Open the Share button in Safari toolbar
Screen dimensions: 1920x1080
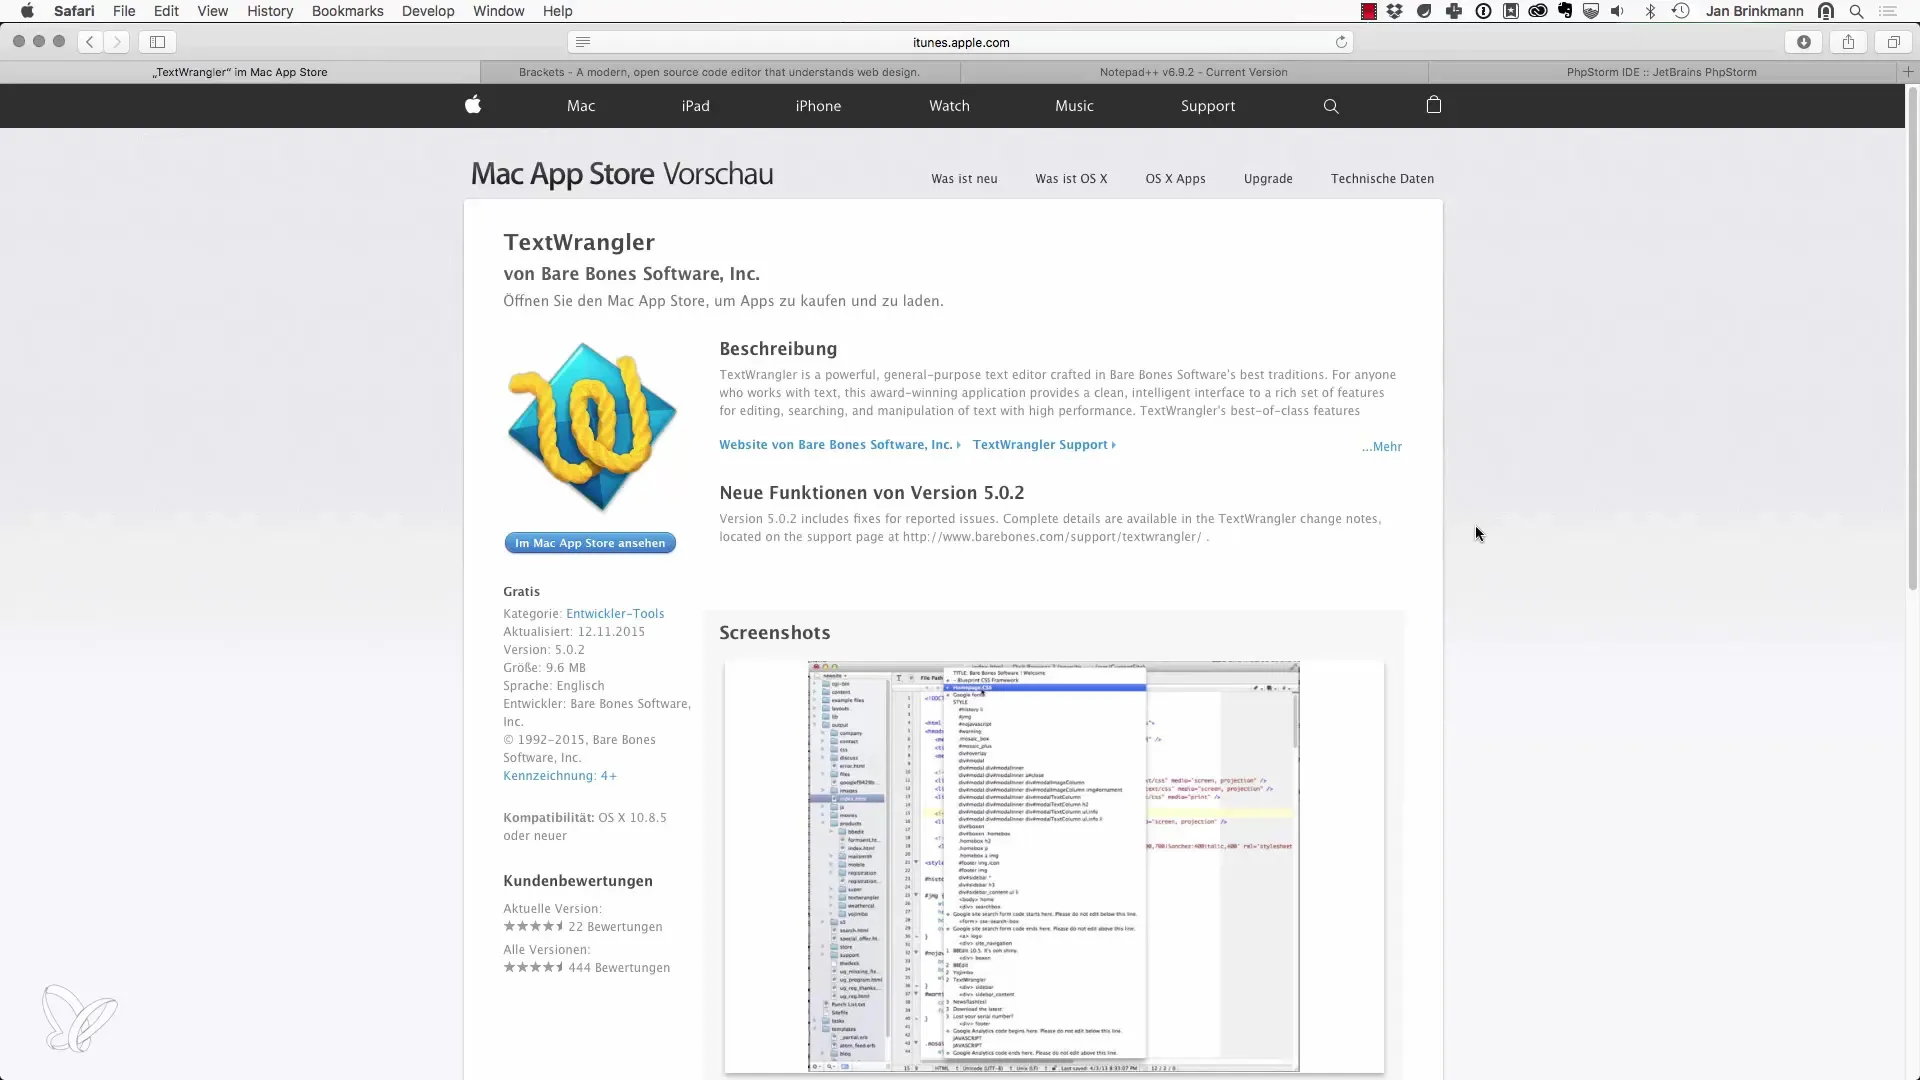(1849, 42)
